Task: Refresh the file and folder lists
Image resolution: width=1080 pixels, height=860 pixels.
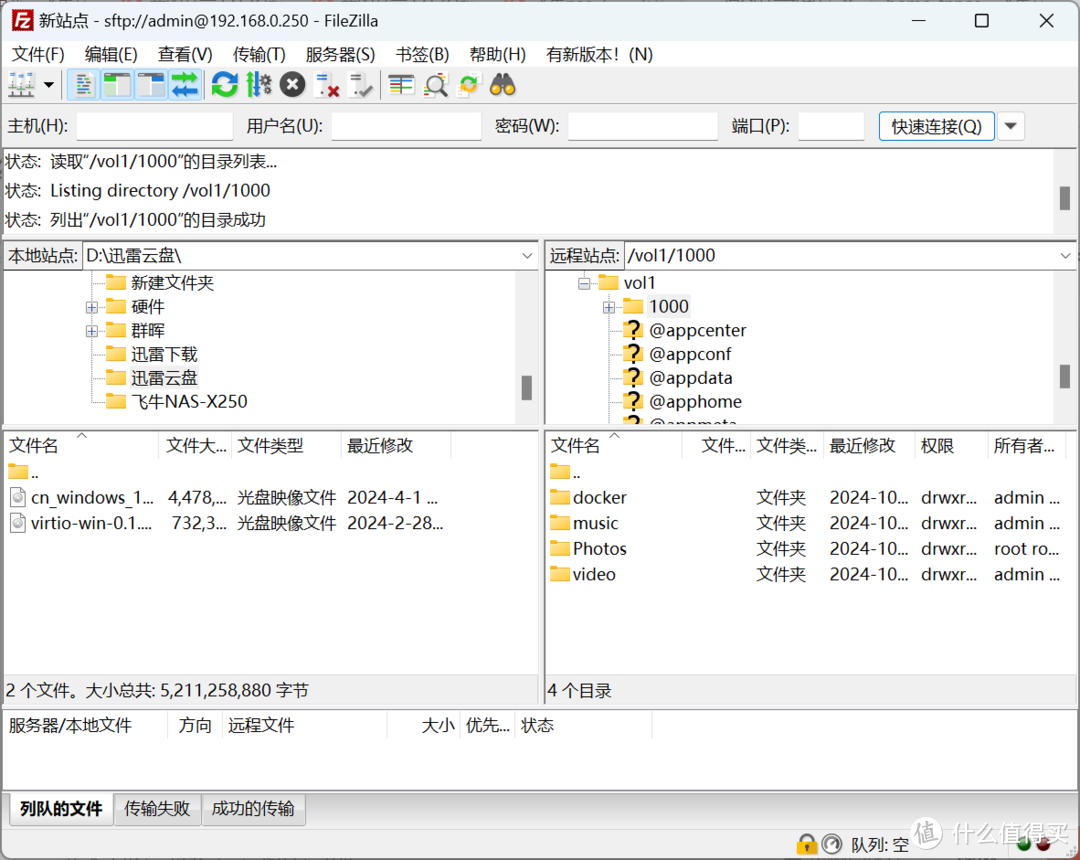Action: point(224,85)
